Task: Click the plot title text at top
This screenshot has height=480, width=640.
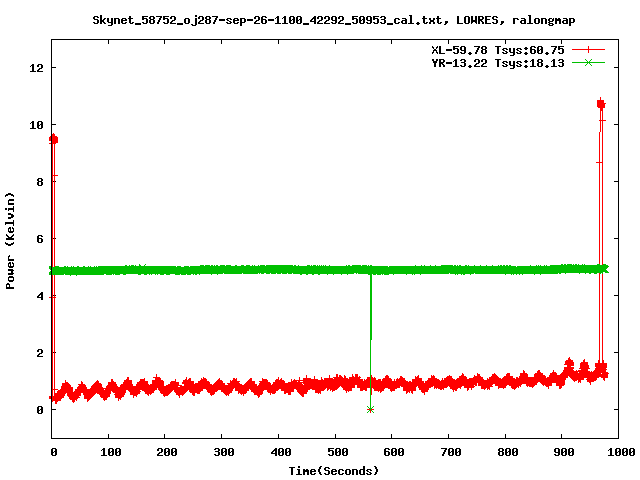Action: coord(334,20)
